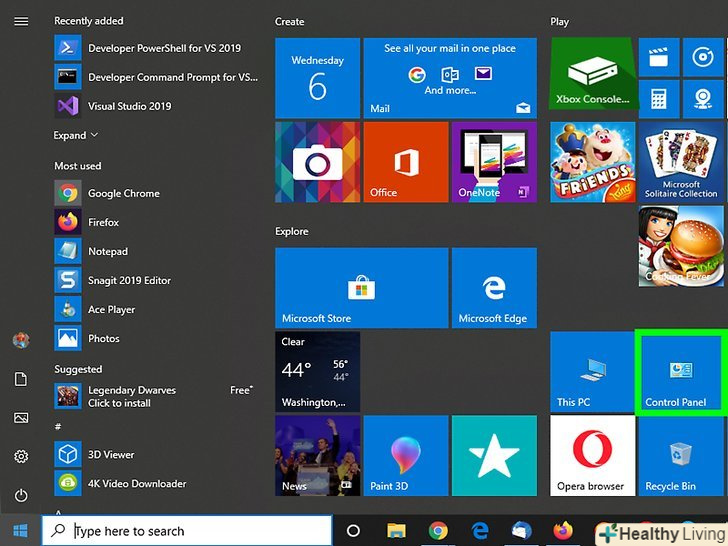Click the Microsoft Edge tile

point(493,287)
